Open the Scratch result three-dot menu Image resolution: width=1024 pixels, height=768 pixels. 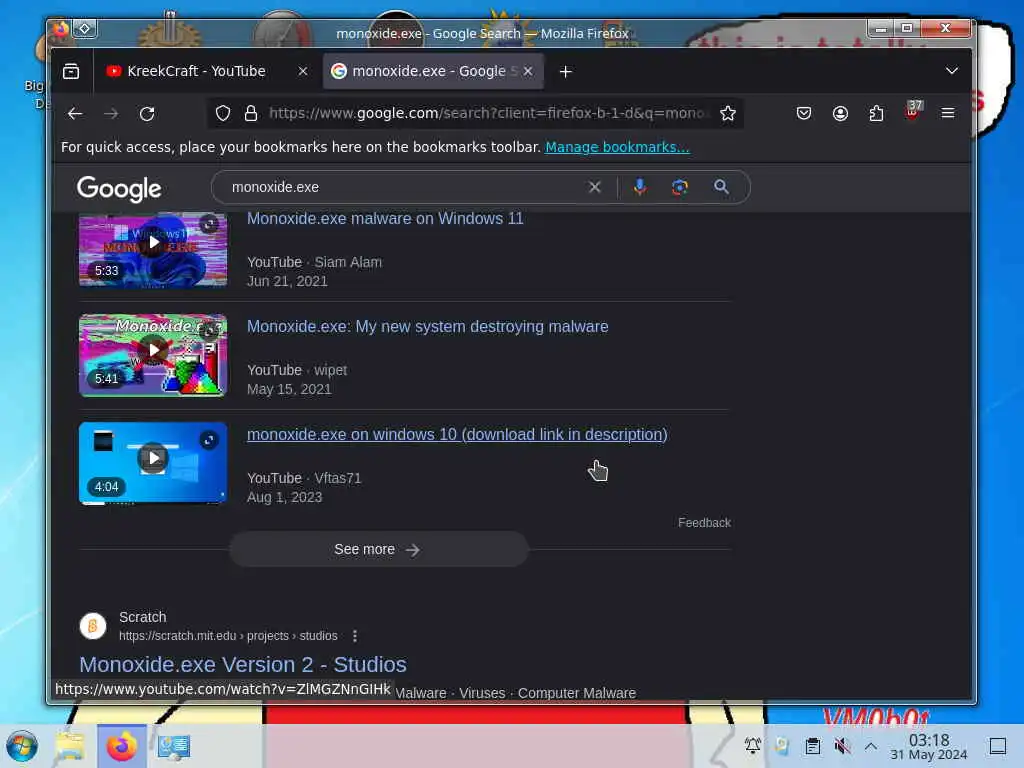(x=355, y=635)
